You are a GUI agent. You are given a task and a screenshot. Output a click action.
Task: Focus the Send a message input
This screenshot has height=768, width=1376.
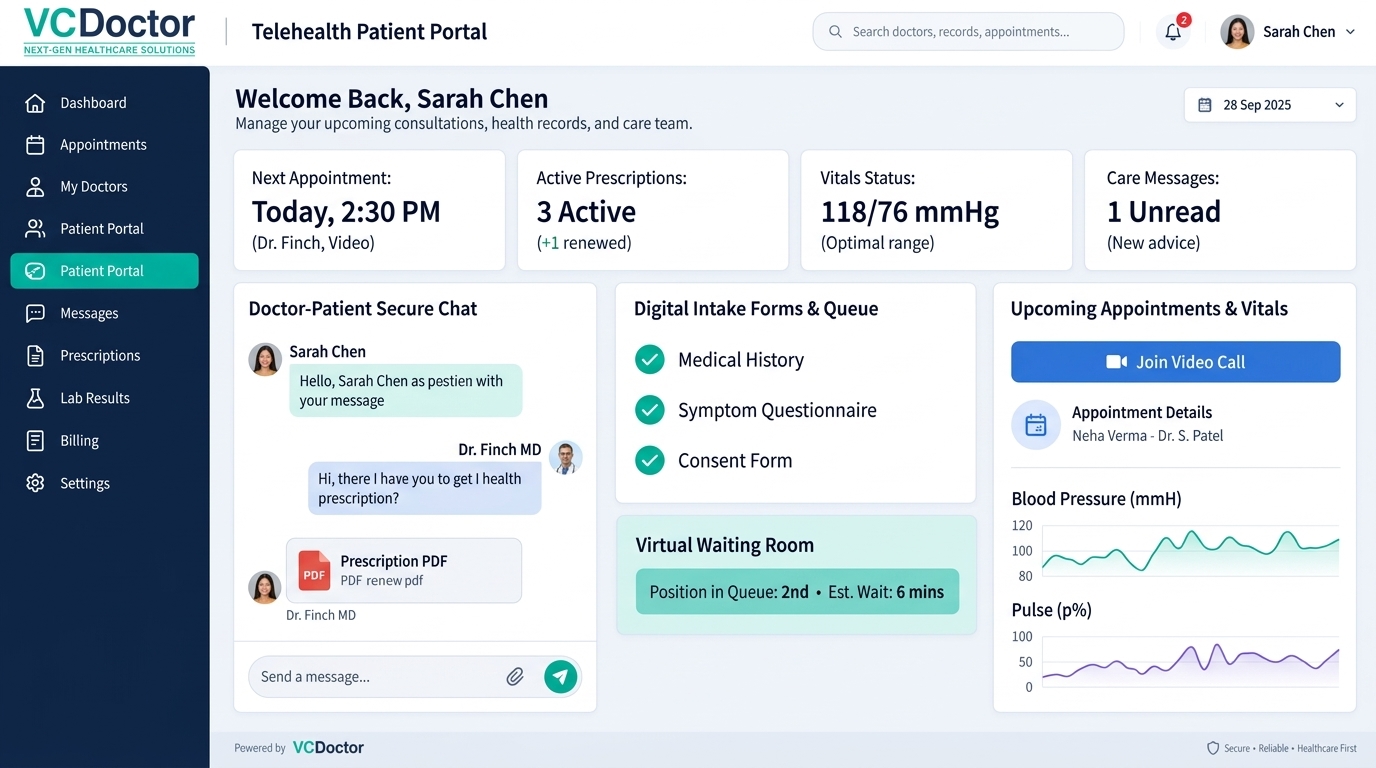click(x=378, y=677)
